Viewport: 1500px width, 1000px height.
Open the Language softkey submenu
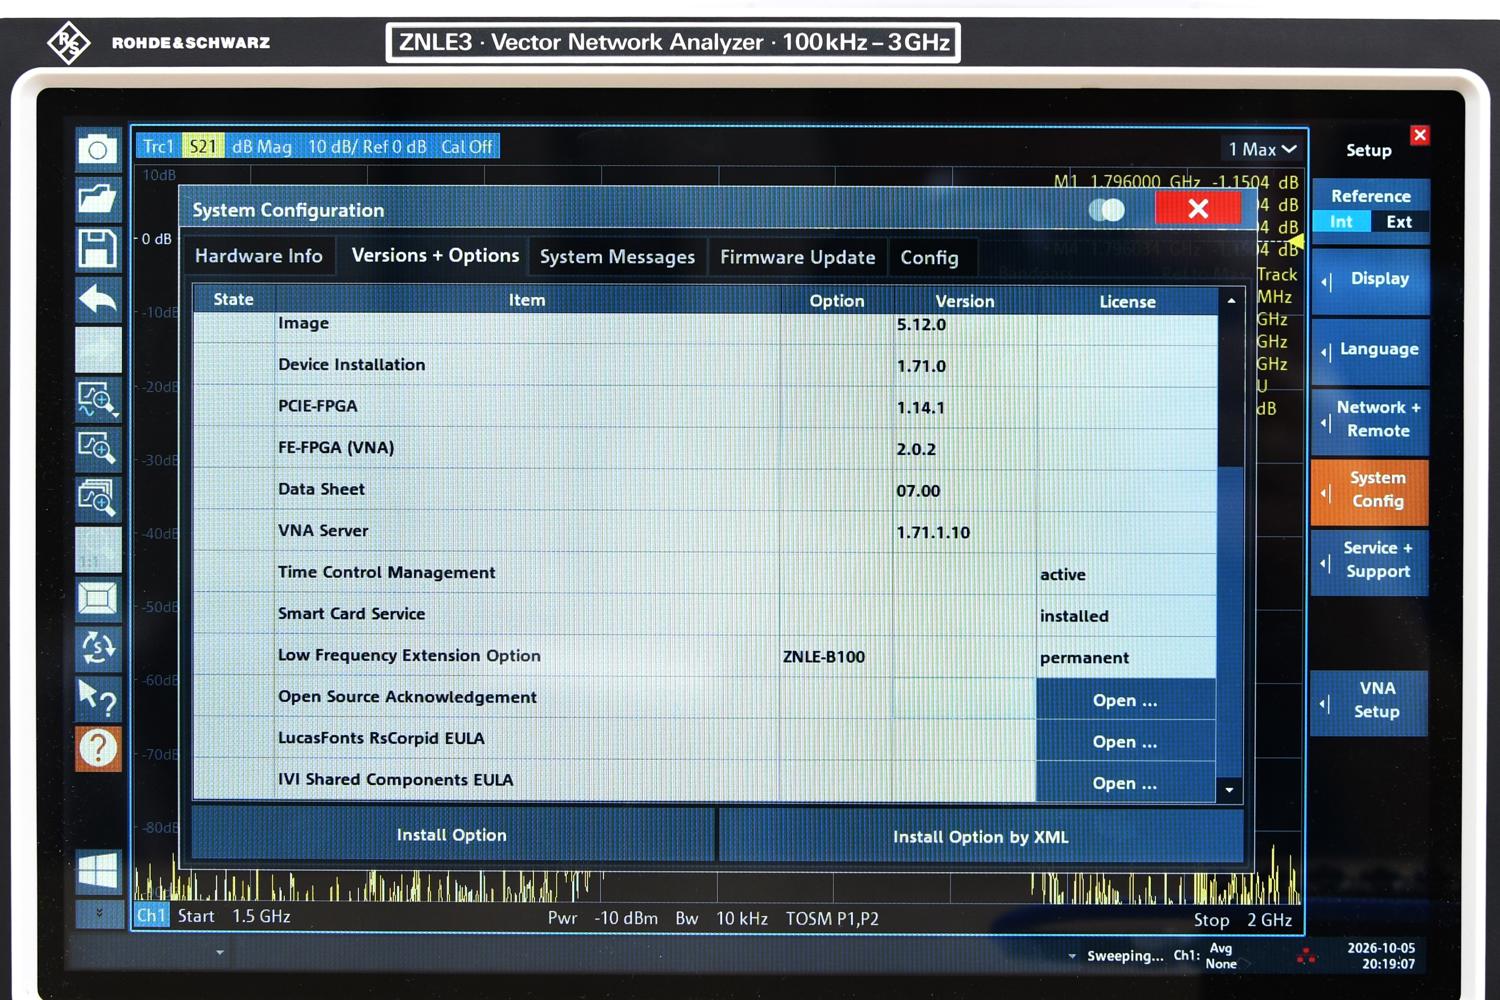(x=1369, y=350)
